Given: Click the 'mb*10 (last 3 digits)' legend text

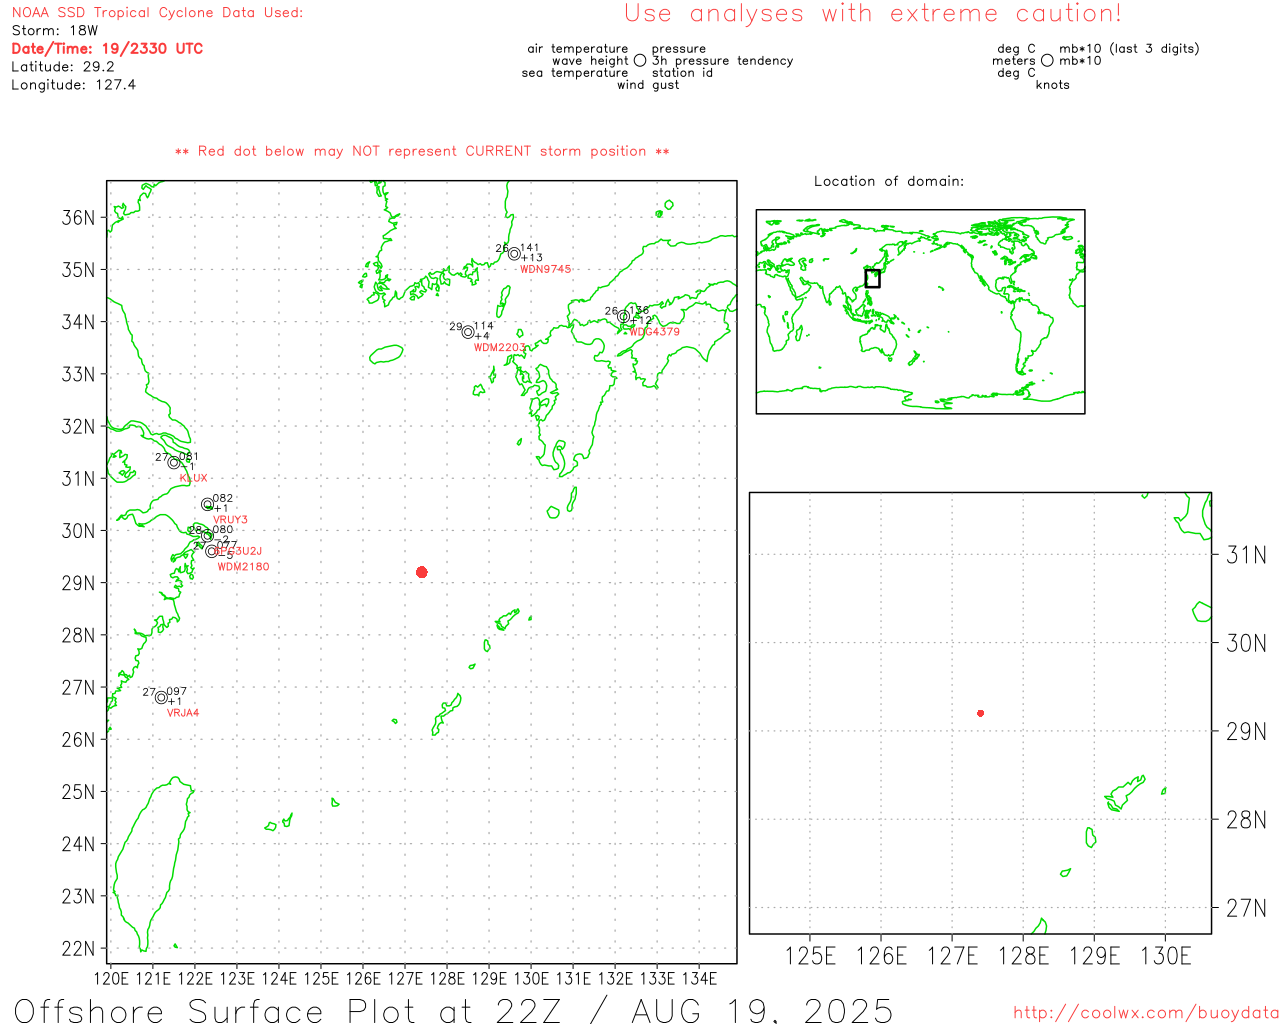Looking at the screenshot, I should 1129,49.
